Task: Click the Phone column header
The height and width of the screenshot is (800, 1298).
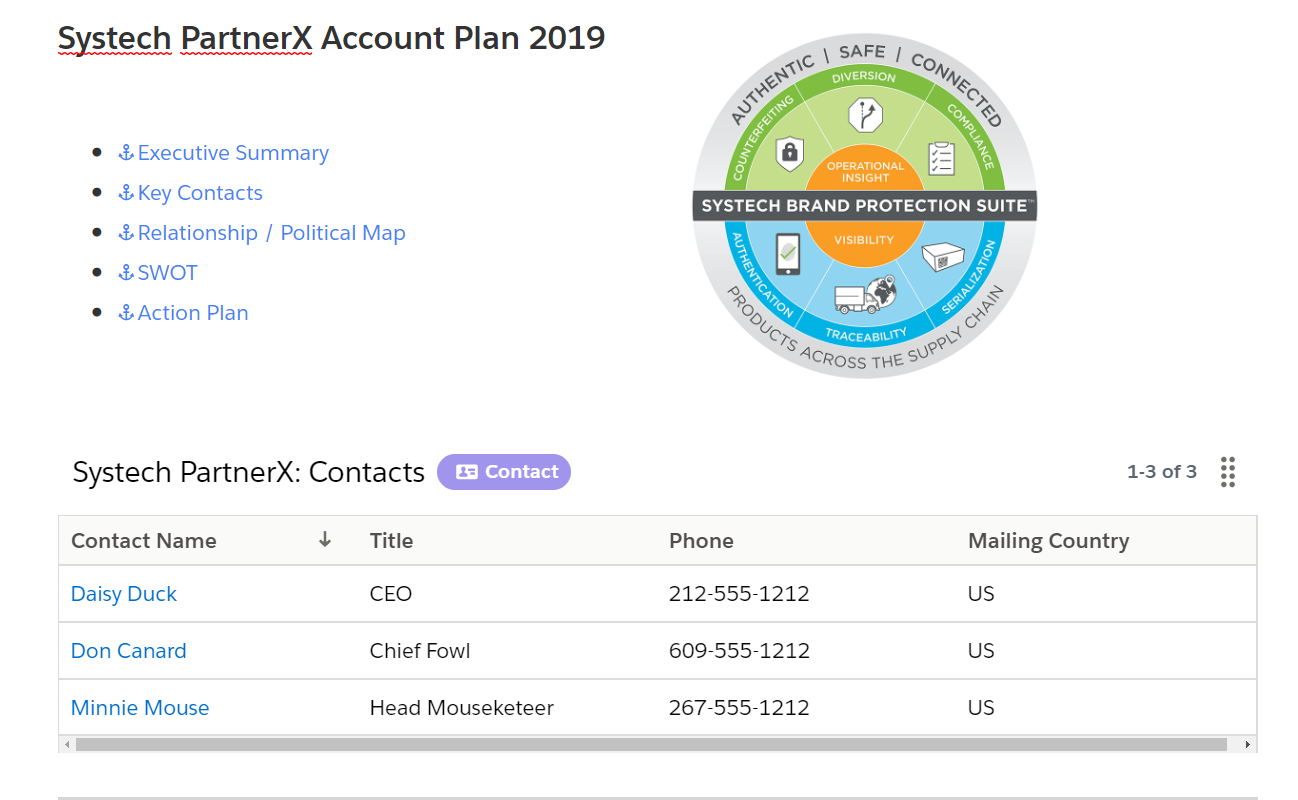Action: pos(701,541)
